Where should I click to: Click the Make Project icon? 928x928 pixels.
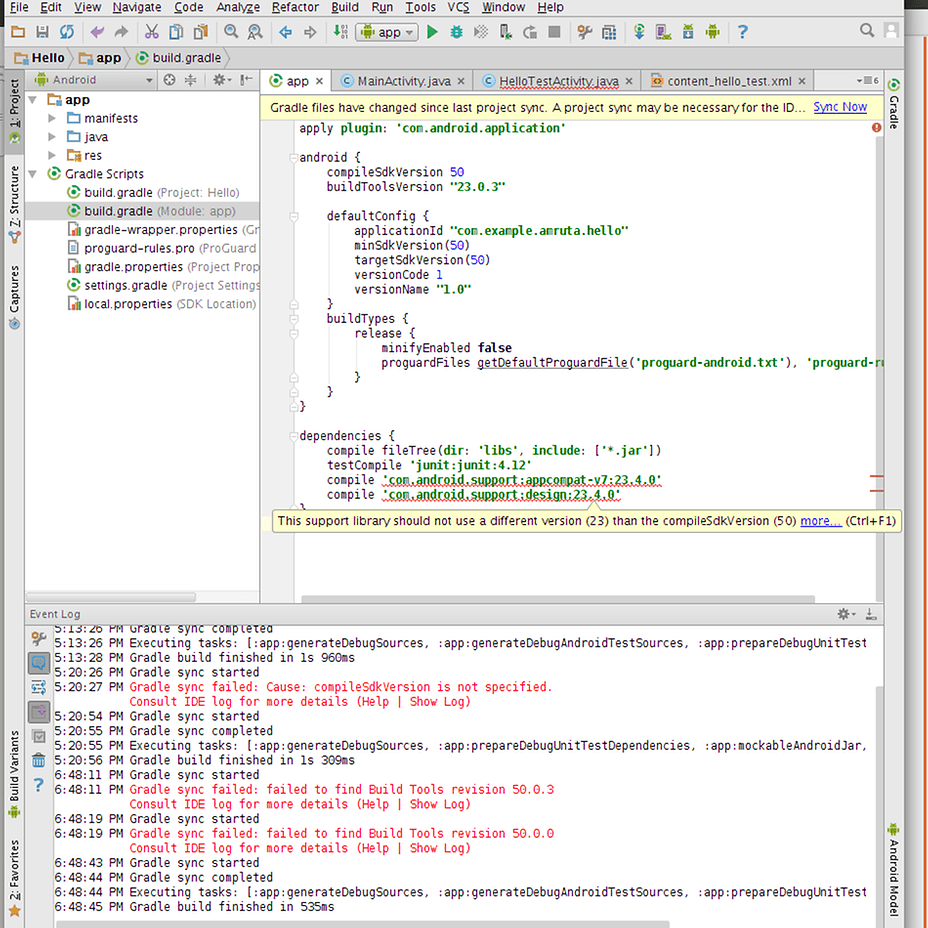pos(340,32)
